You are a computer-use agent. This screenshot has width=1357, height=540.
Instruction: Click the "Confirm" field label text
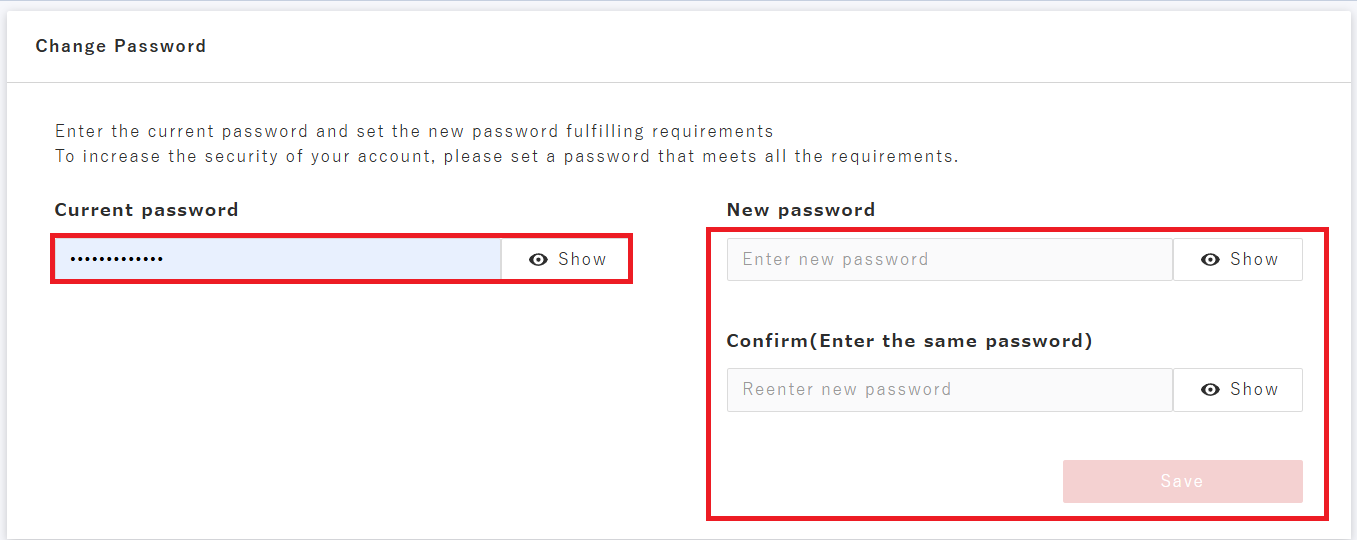pos(766,341)
